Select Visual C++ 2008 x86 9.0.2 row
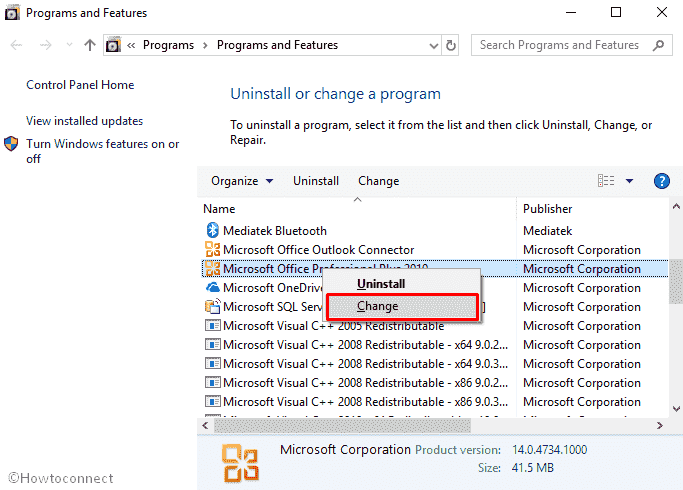This screenshot has height=490, width=683. point(434,382)
